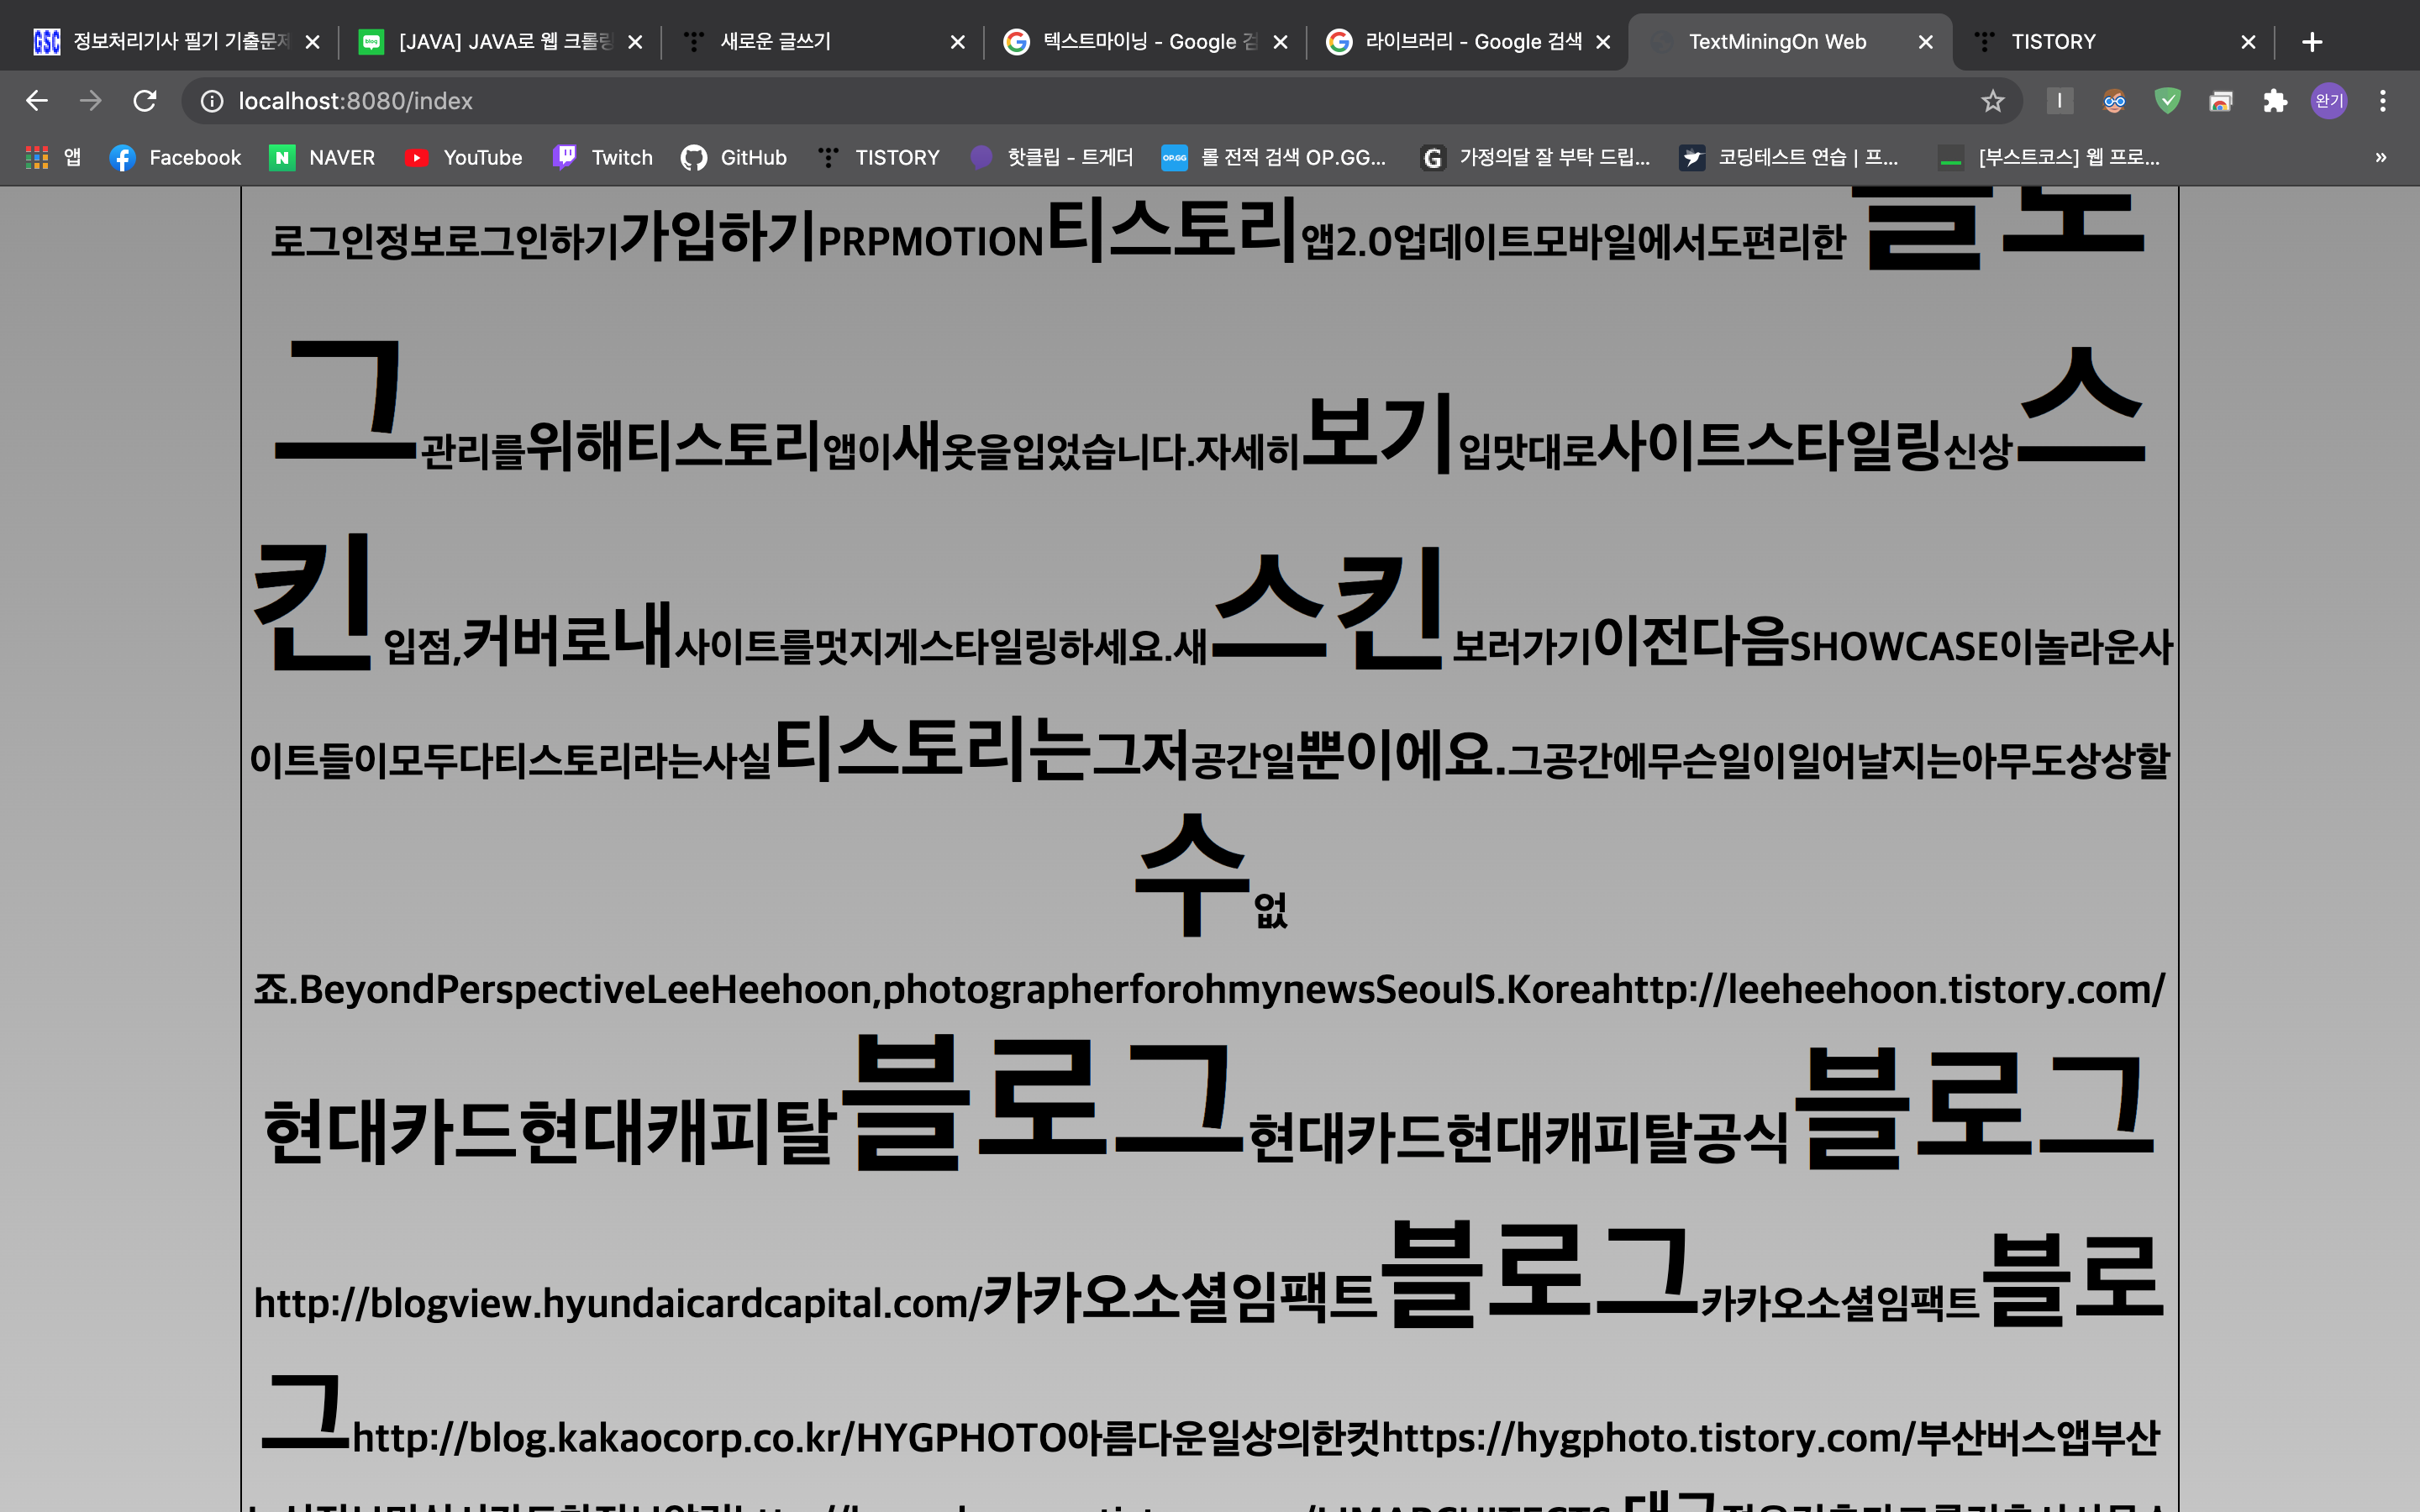Click the text SHOWCASE in the page
Screen dimensions: 2420x1512
click(1894, 646)
